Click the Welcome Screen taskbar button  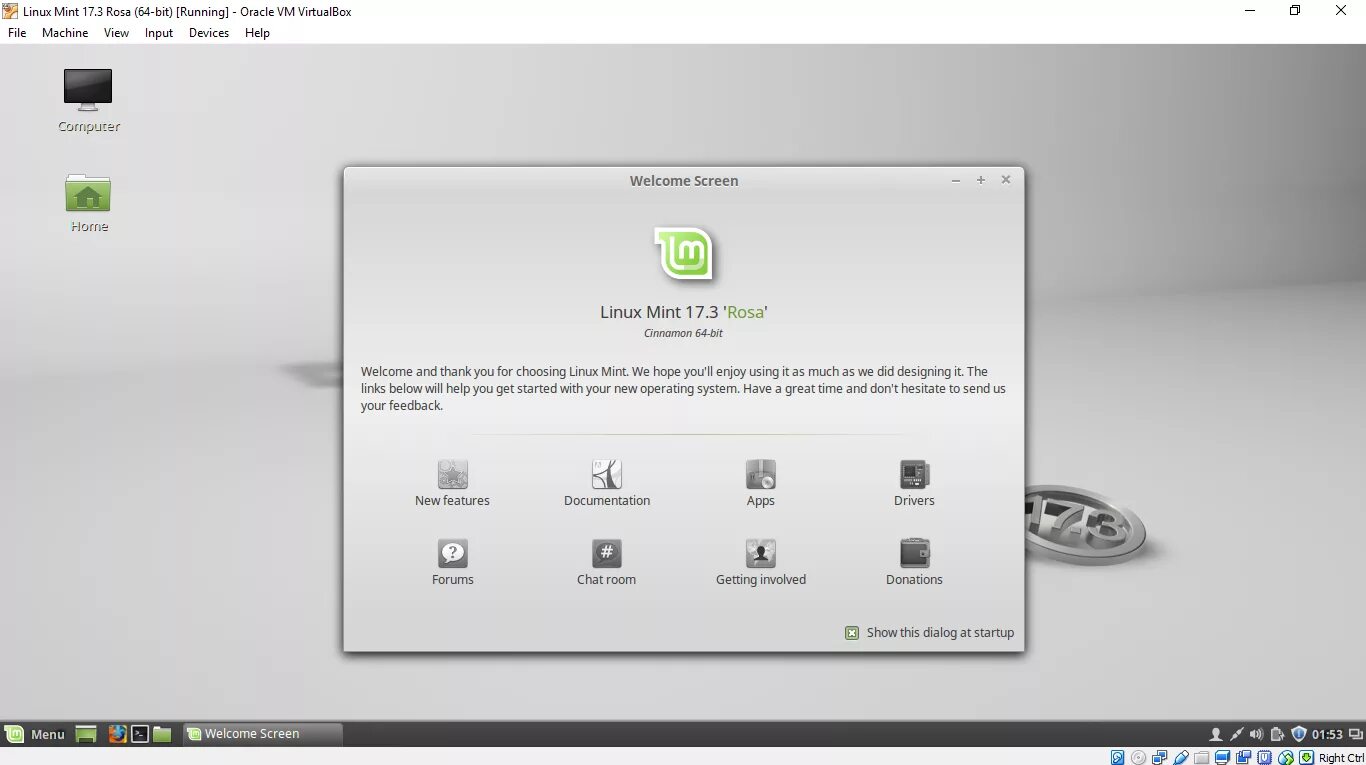pos(263,734)
